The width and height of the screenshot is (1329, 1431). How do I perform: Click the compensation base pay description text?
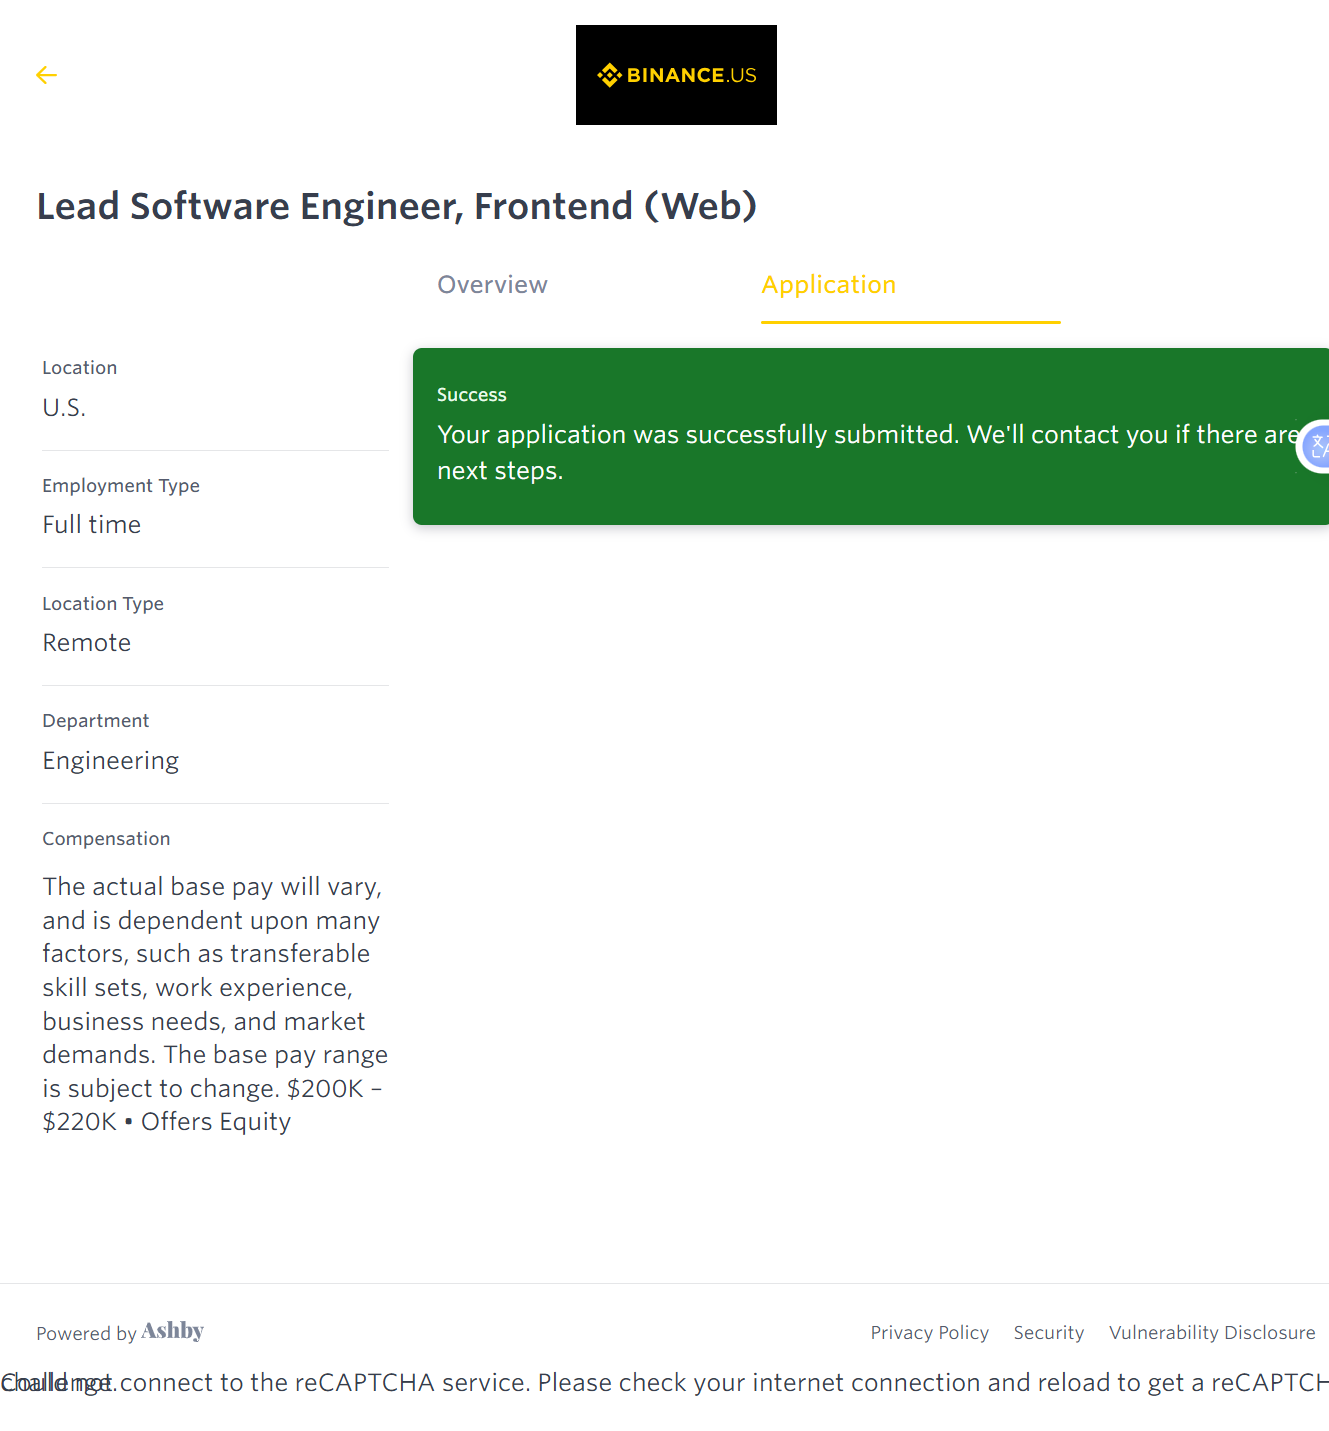[x=214, y=1004]
